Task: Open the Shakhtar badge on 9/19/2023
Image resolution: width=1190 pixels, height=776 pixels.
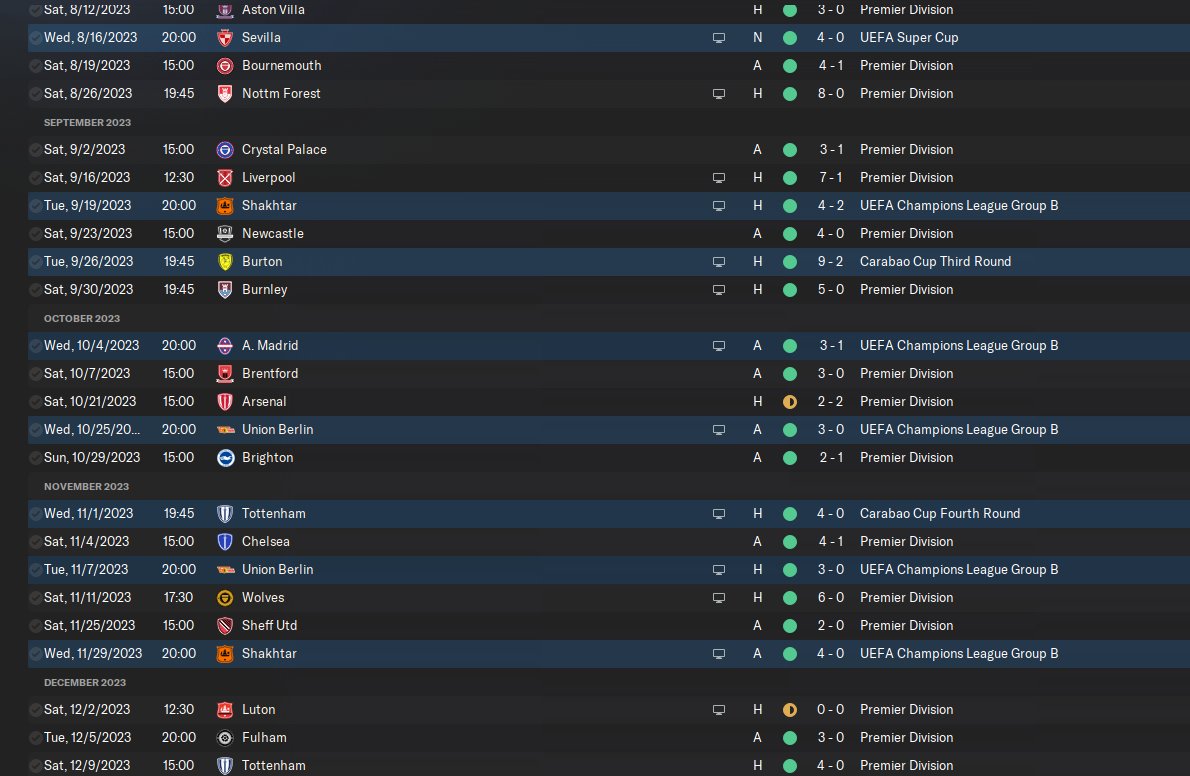Action: pyautogui.click(x=225, y=206)
